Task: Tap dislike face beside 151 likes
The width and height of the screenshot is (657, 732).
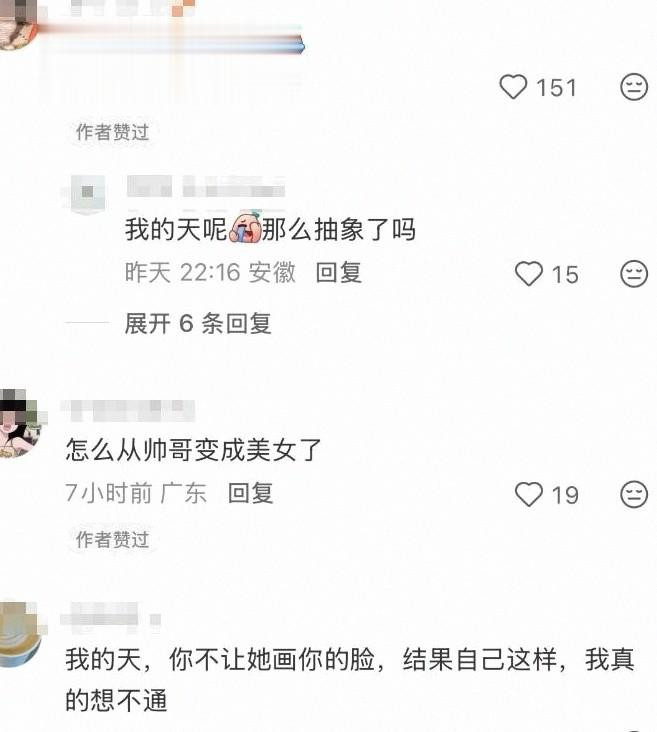Action: (x=634, y=87)
